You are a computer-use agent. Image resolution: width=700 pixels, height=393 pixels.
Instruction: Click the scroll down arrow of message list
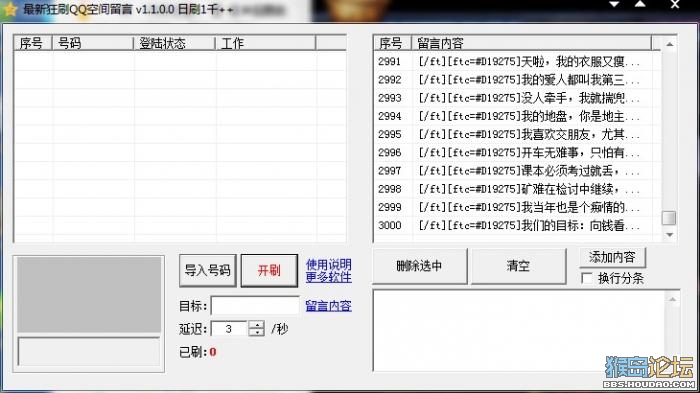coord(669,235)
